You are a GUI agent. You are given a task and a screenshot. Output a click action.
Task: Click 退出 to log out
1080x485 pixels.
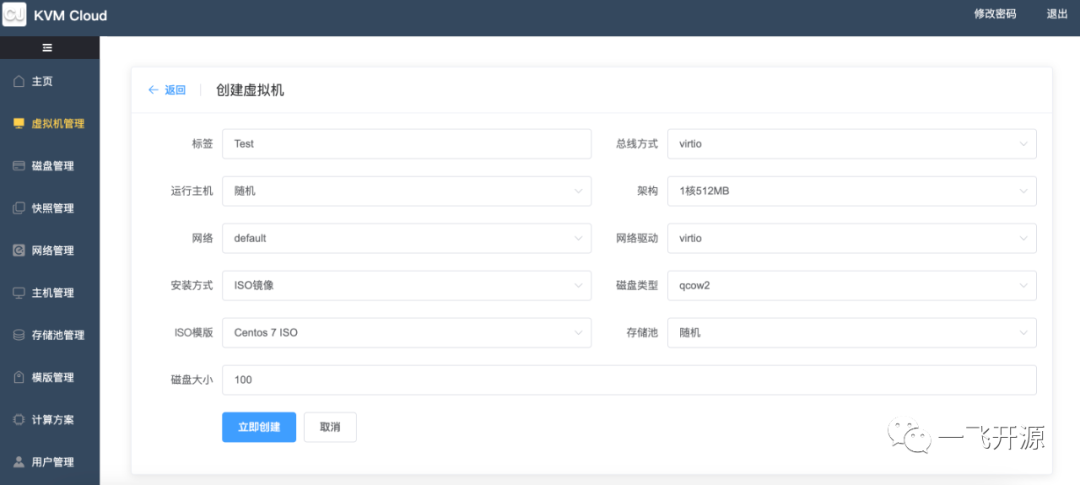point(1057,14)
